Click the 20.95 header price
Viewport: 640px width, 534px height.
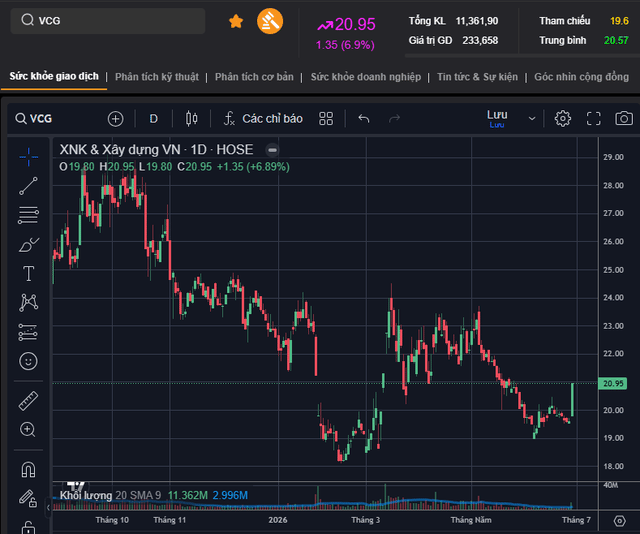(x=355, y=24)
